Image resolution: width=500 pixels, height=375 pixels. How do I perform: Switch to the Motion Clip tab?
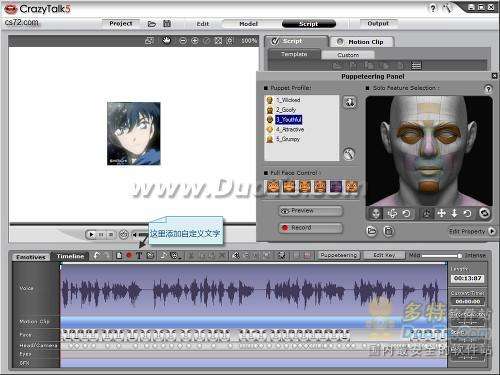click(x=362, y=42)
